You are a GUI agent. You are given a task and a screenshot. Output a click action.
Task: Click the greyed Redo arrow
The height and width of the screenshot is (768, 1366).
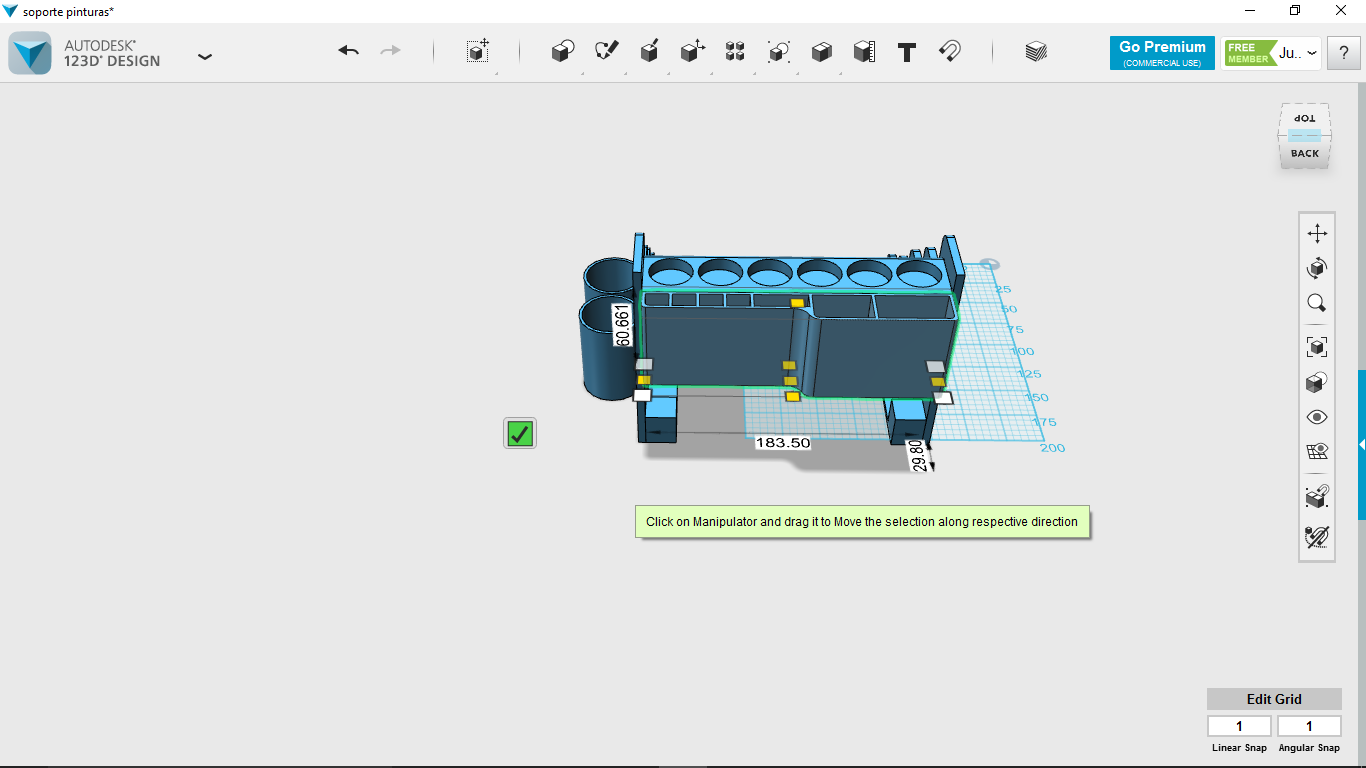tap(390, 51)
